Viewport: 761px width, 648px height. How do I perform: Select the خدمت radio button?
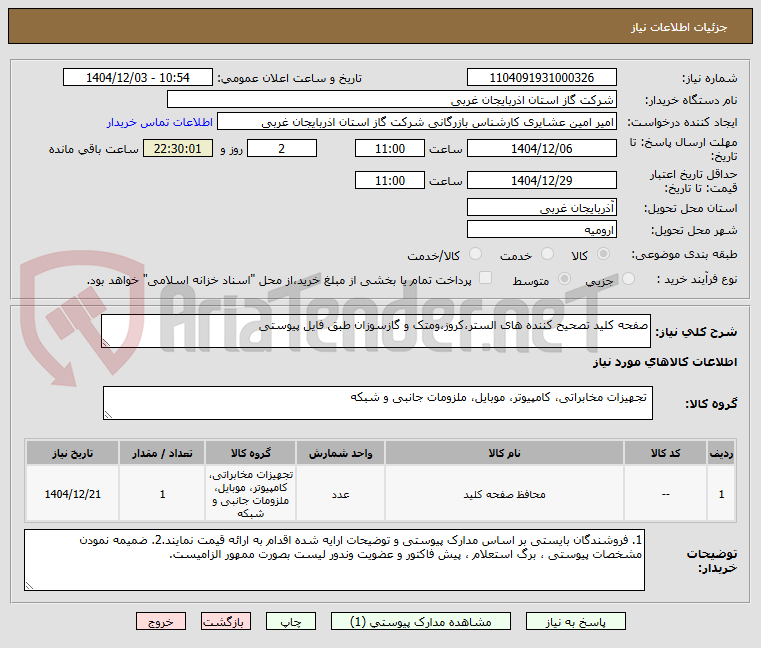click(x=547, y=254)
